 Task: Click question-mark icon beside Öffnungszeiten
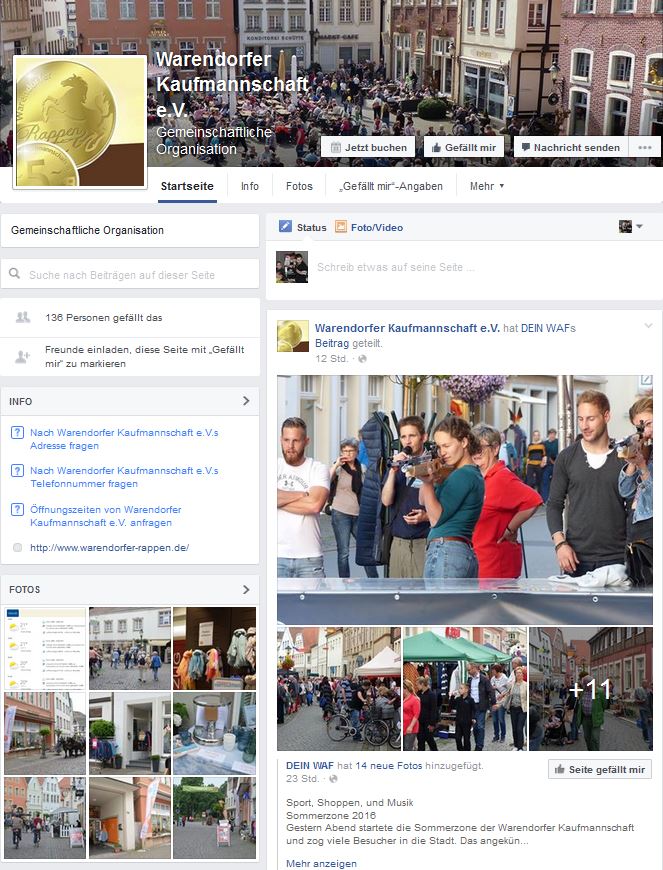click(x=17, y=509)
